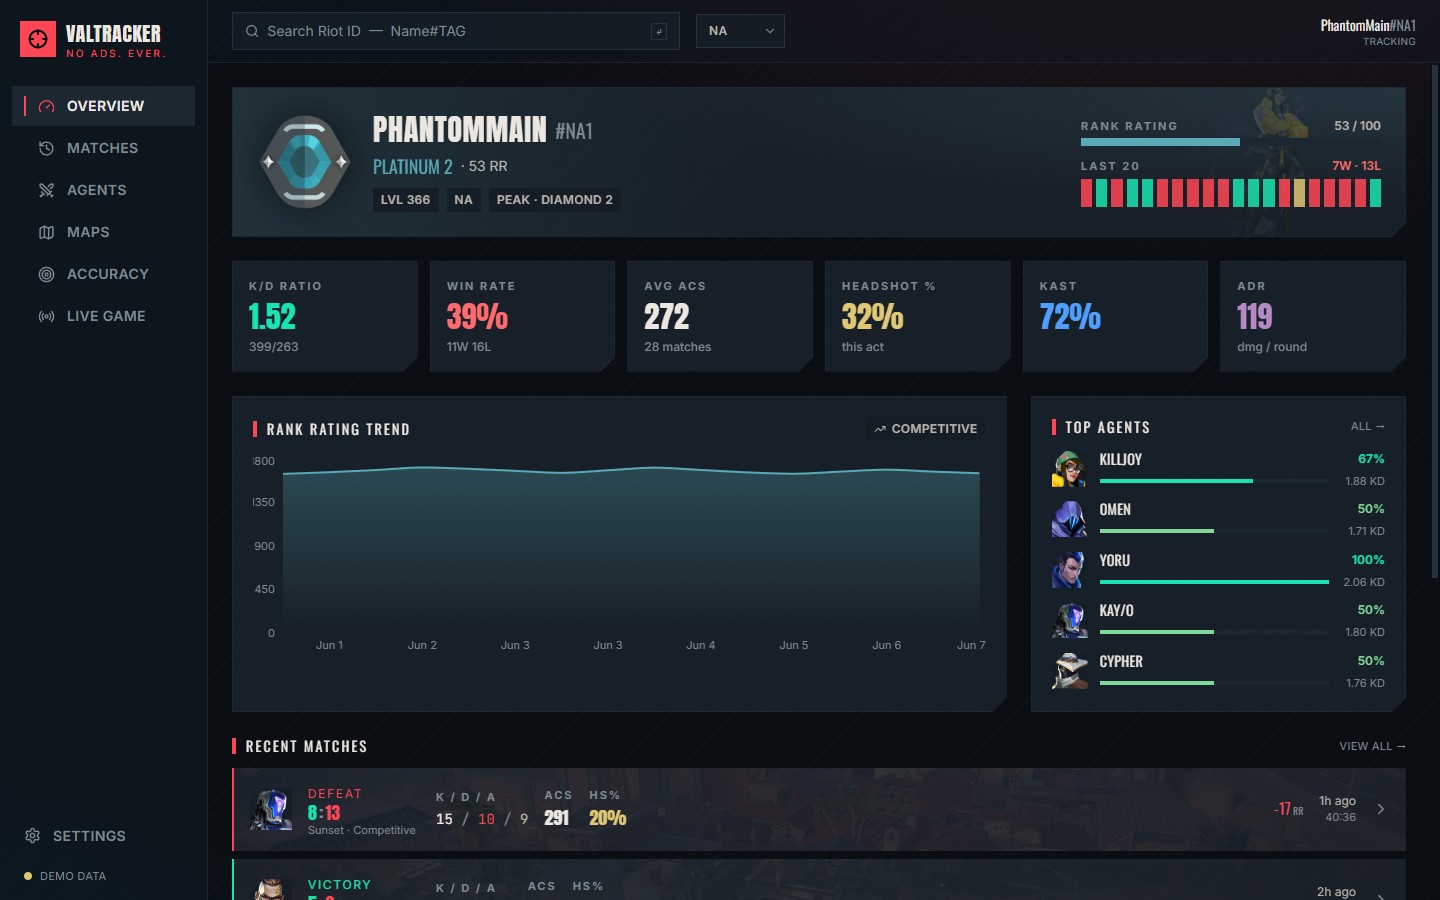Click the Headshot % 32% card
Screen dimensions: 1440x900
(918, 316)
